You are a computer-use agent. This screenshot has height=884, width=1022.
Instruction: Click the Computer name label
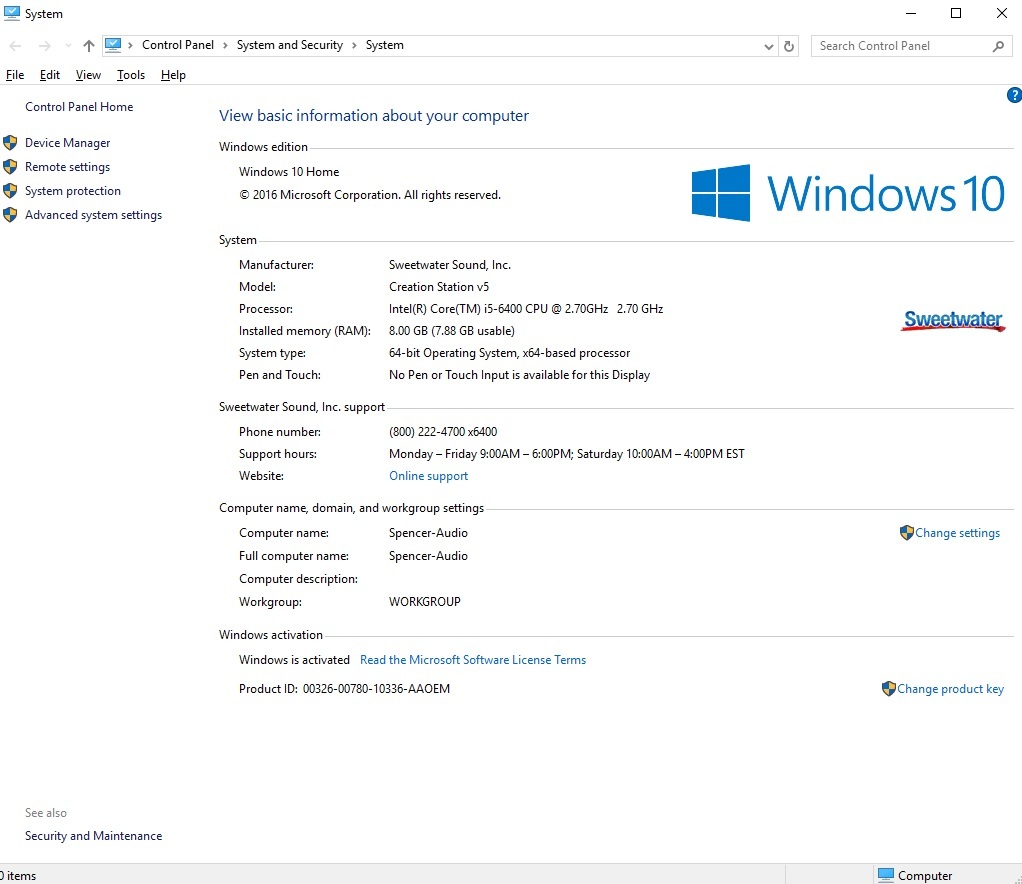tap(284, 533)
